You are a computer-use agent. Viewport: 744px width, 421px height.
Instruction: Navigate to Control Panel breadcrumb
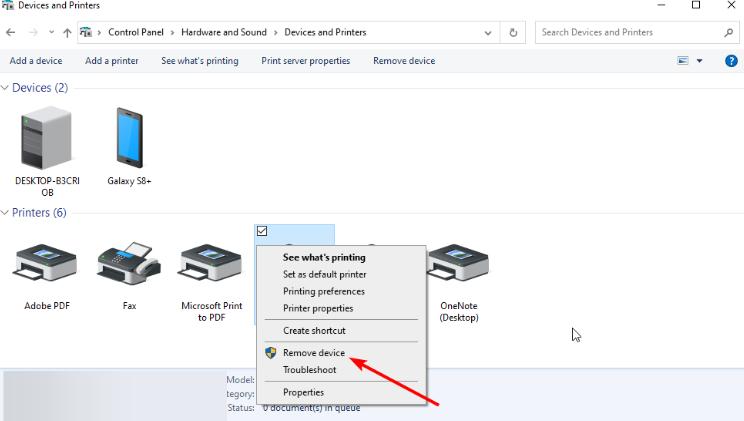coord(136,32)
